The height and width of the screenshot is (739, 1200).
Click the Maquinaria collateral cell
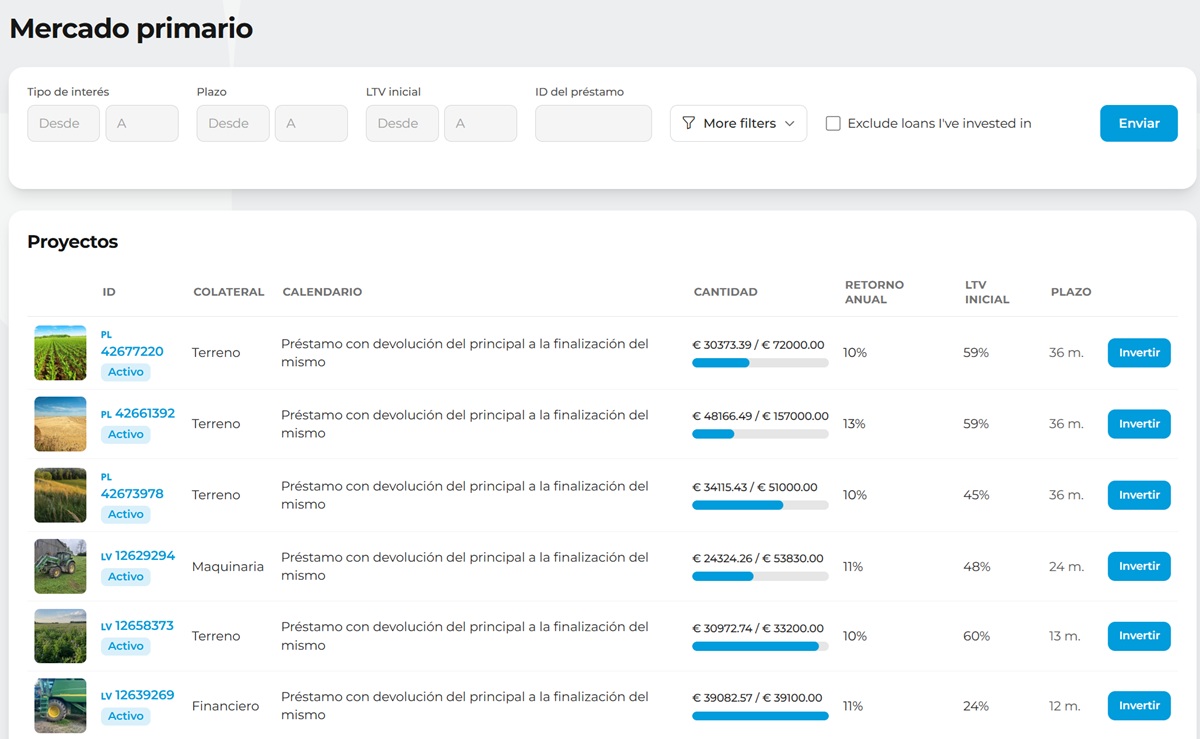[228, 566]
